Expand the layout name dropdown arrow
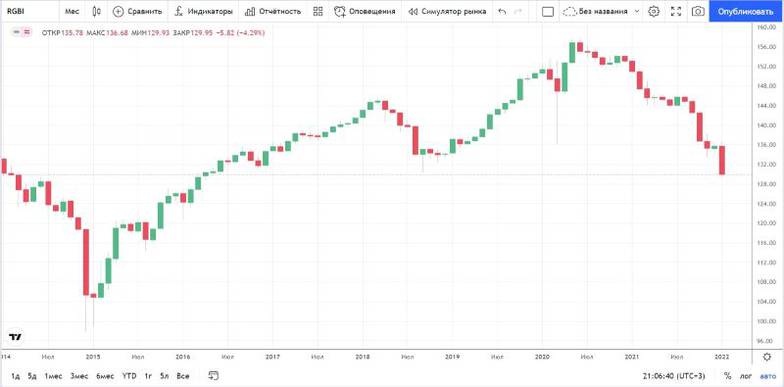This screenshot has height=387, width=784. point(636,11)
